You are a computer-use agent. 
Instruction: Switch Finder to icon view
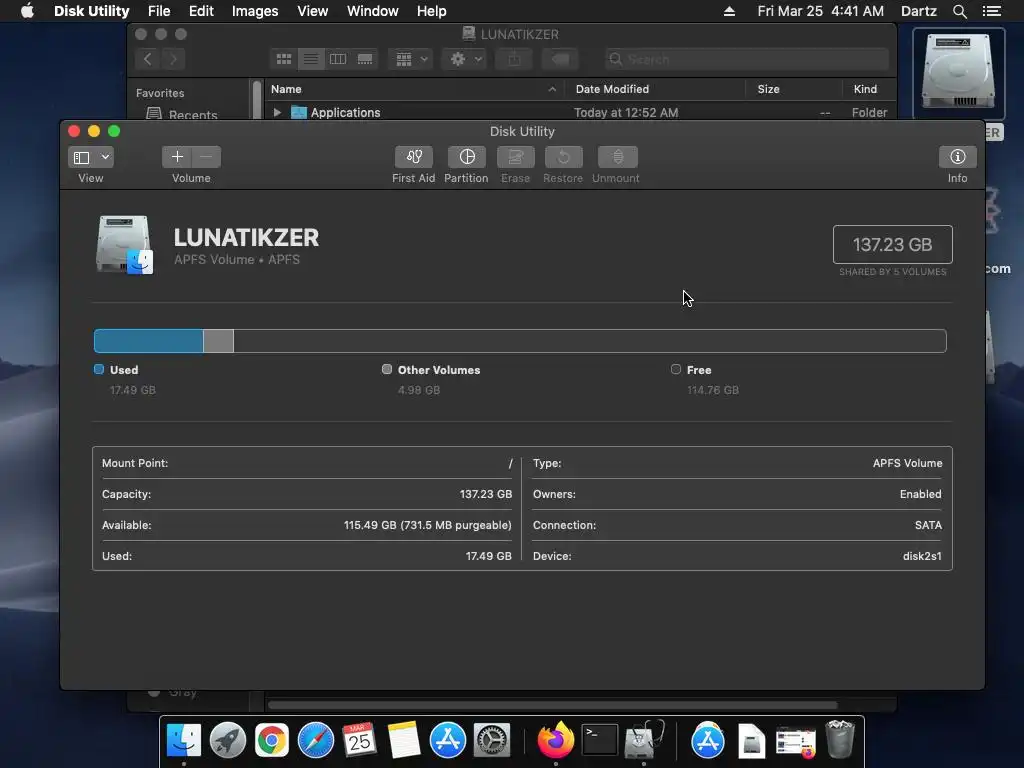pos(283,59)
